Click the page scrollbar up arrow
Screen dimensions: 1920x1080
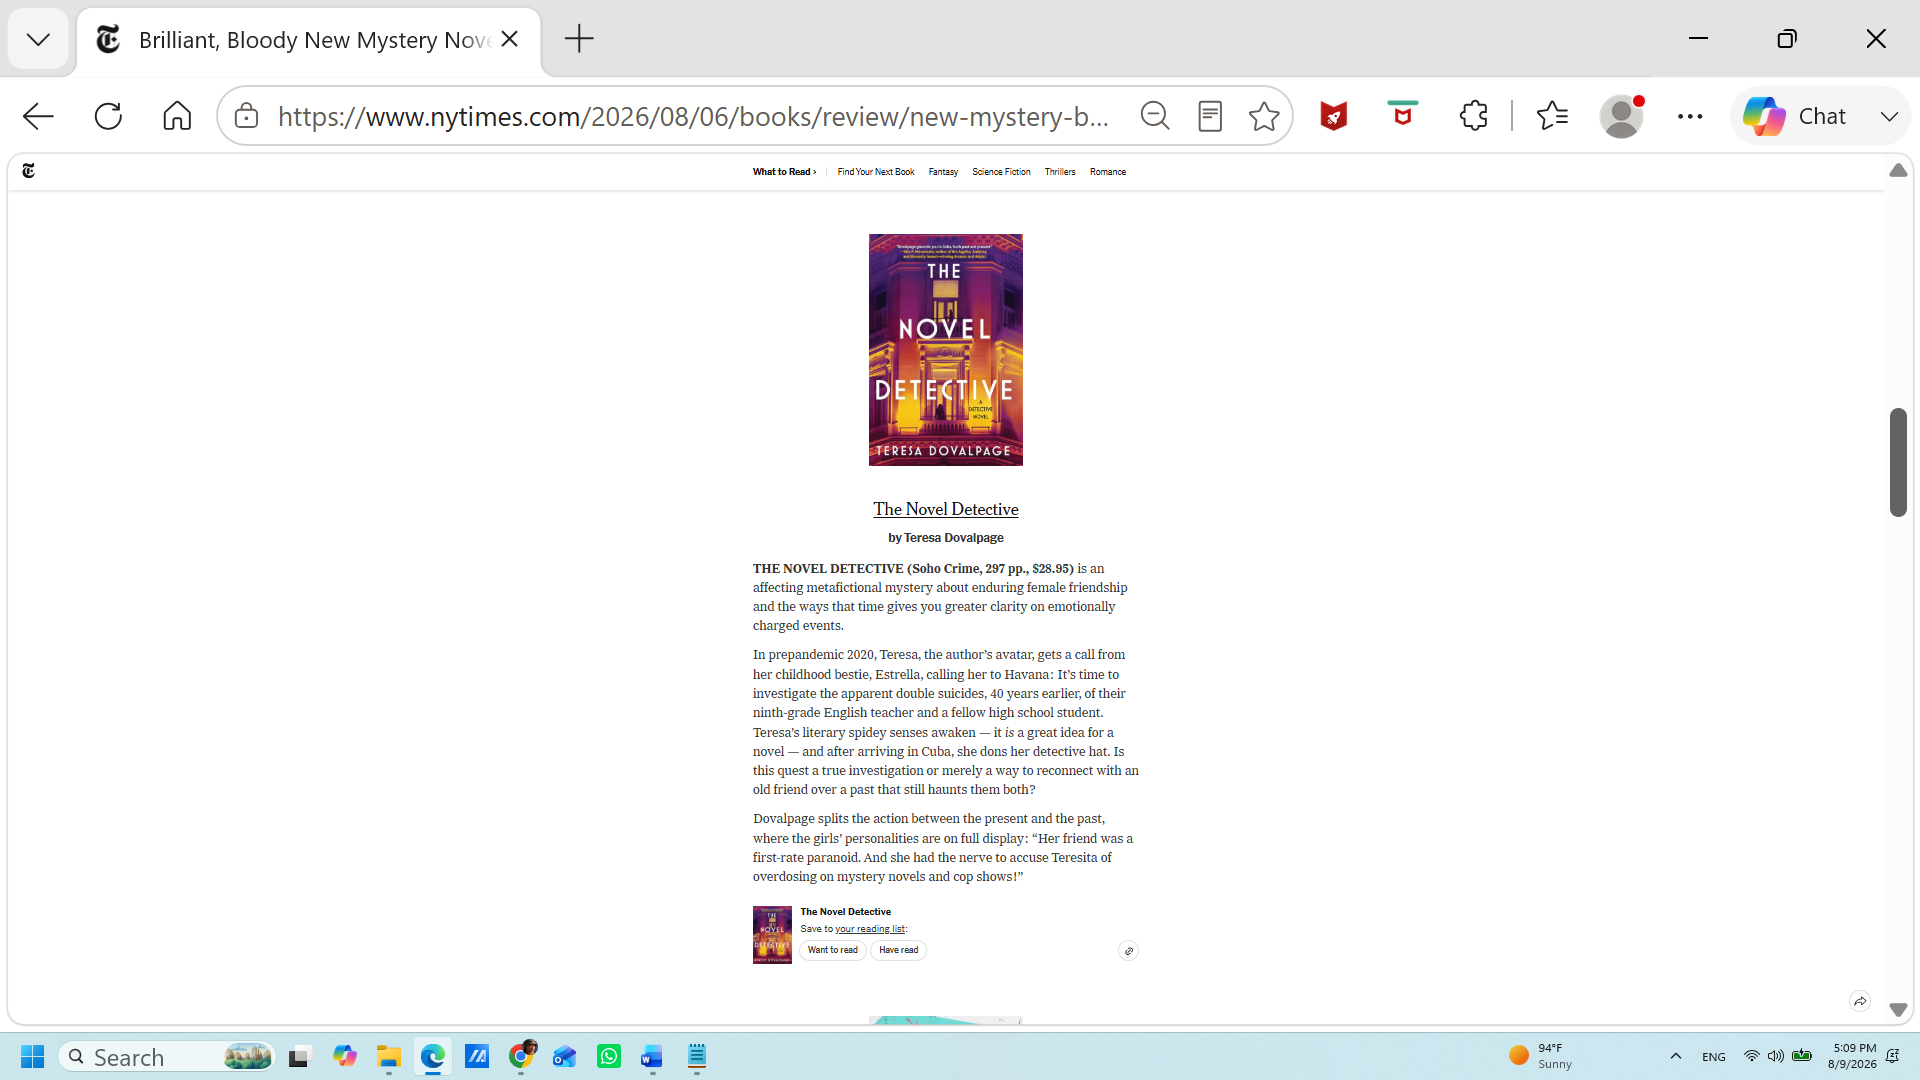1898,171
